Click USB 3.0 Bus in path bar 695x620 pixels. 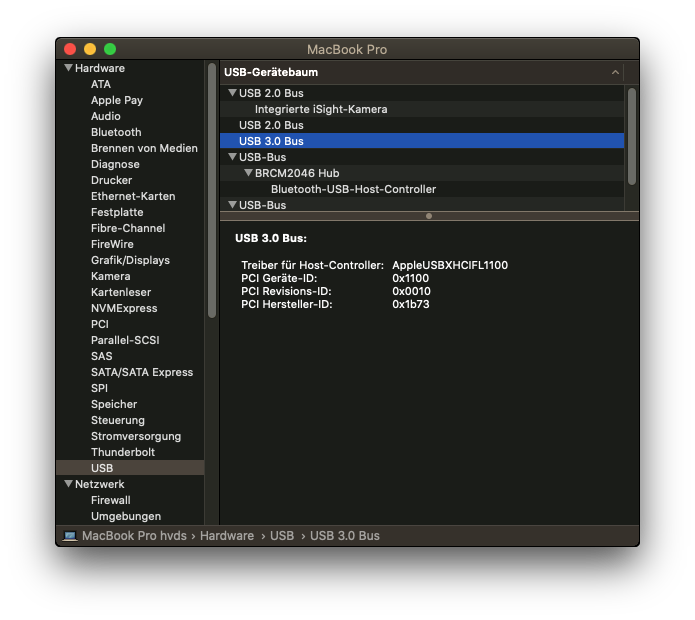click(345, 536)
